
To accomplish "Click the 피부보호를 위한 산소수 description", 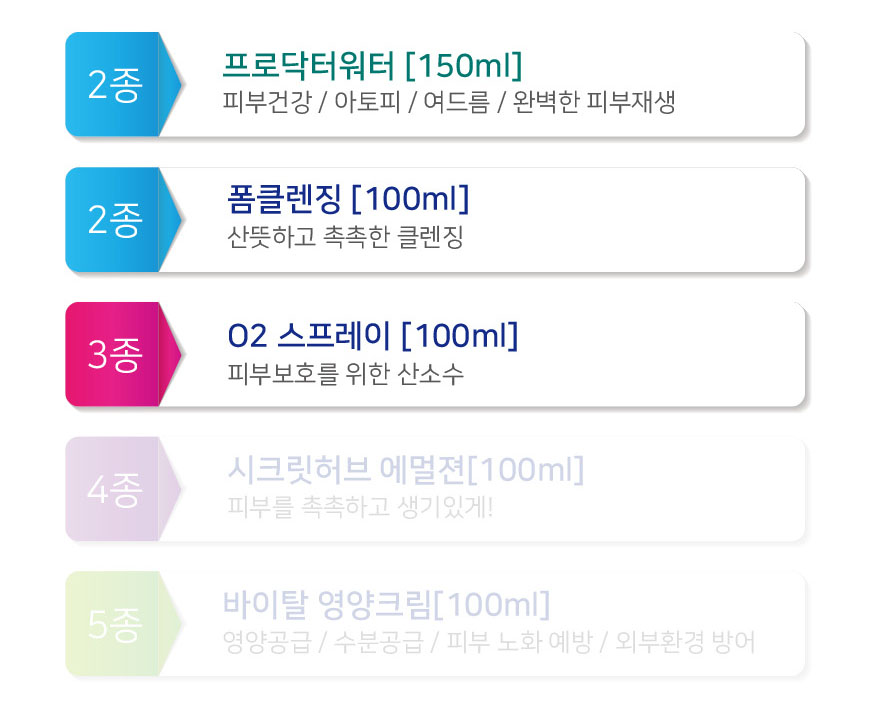I will [345, 373].
